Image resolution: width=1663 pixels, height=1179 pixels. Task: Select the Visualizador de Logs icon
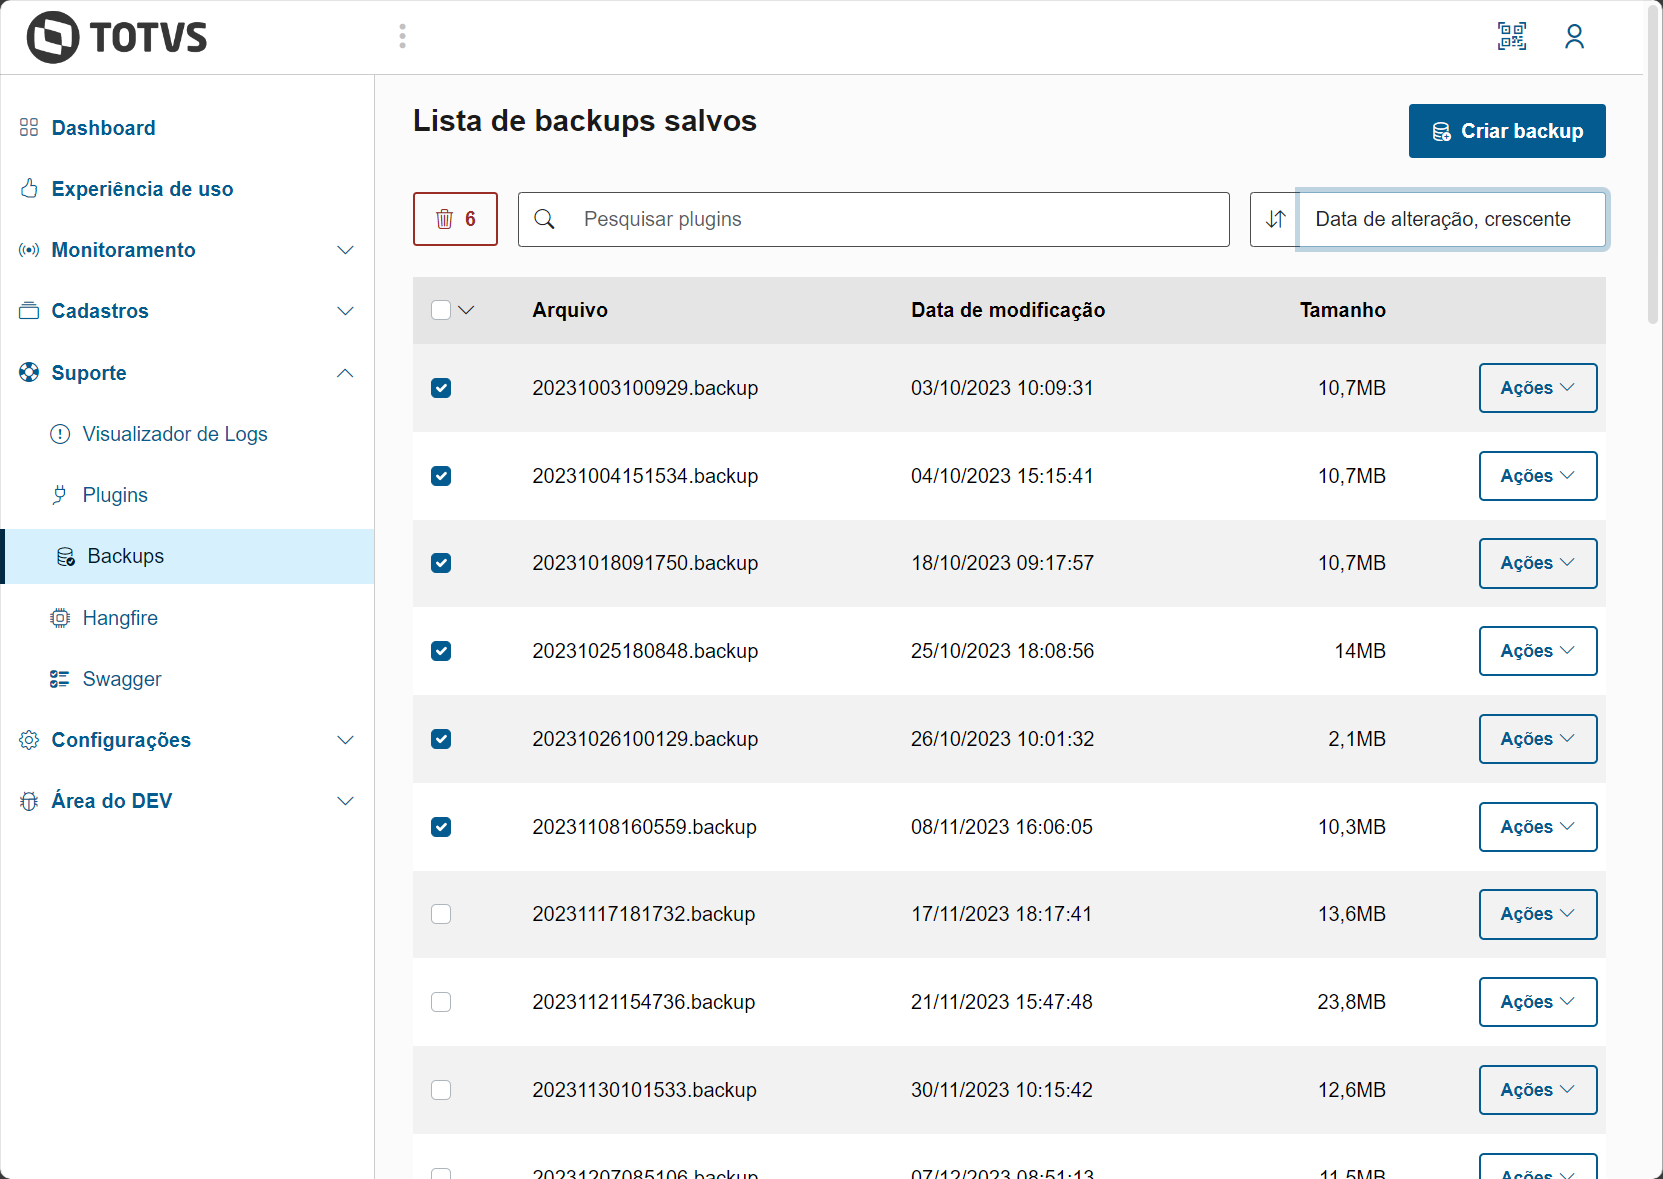61,434
